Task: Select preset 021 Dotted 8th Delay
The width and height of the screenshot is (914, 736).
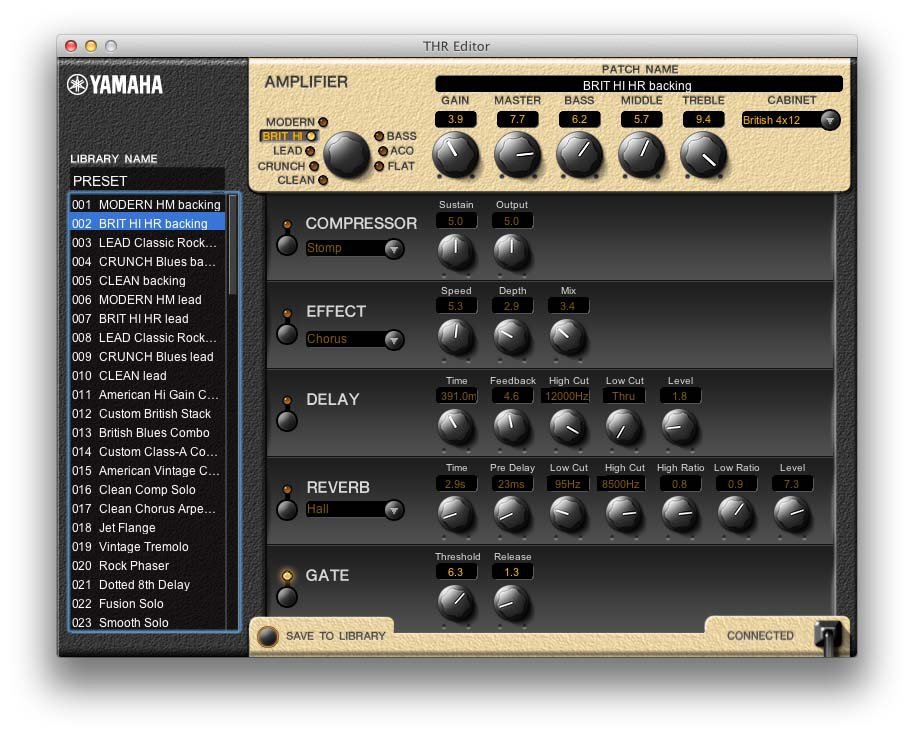Action: pyautogui.click(x=147, y=585)
